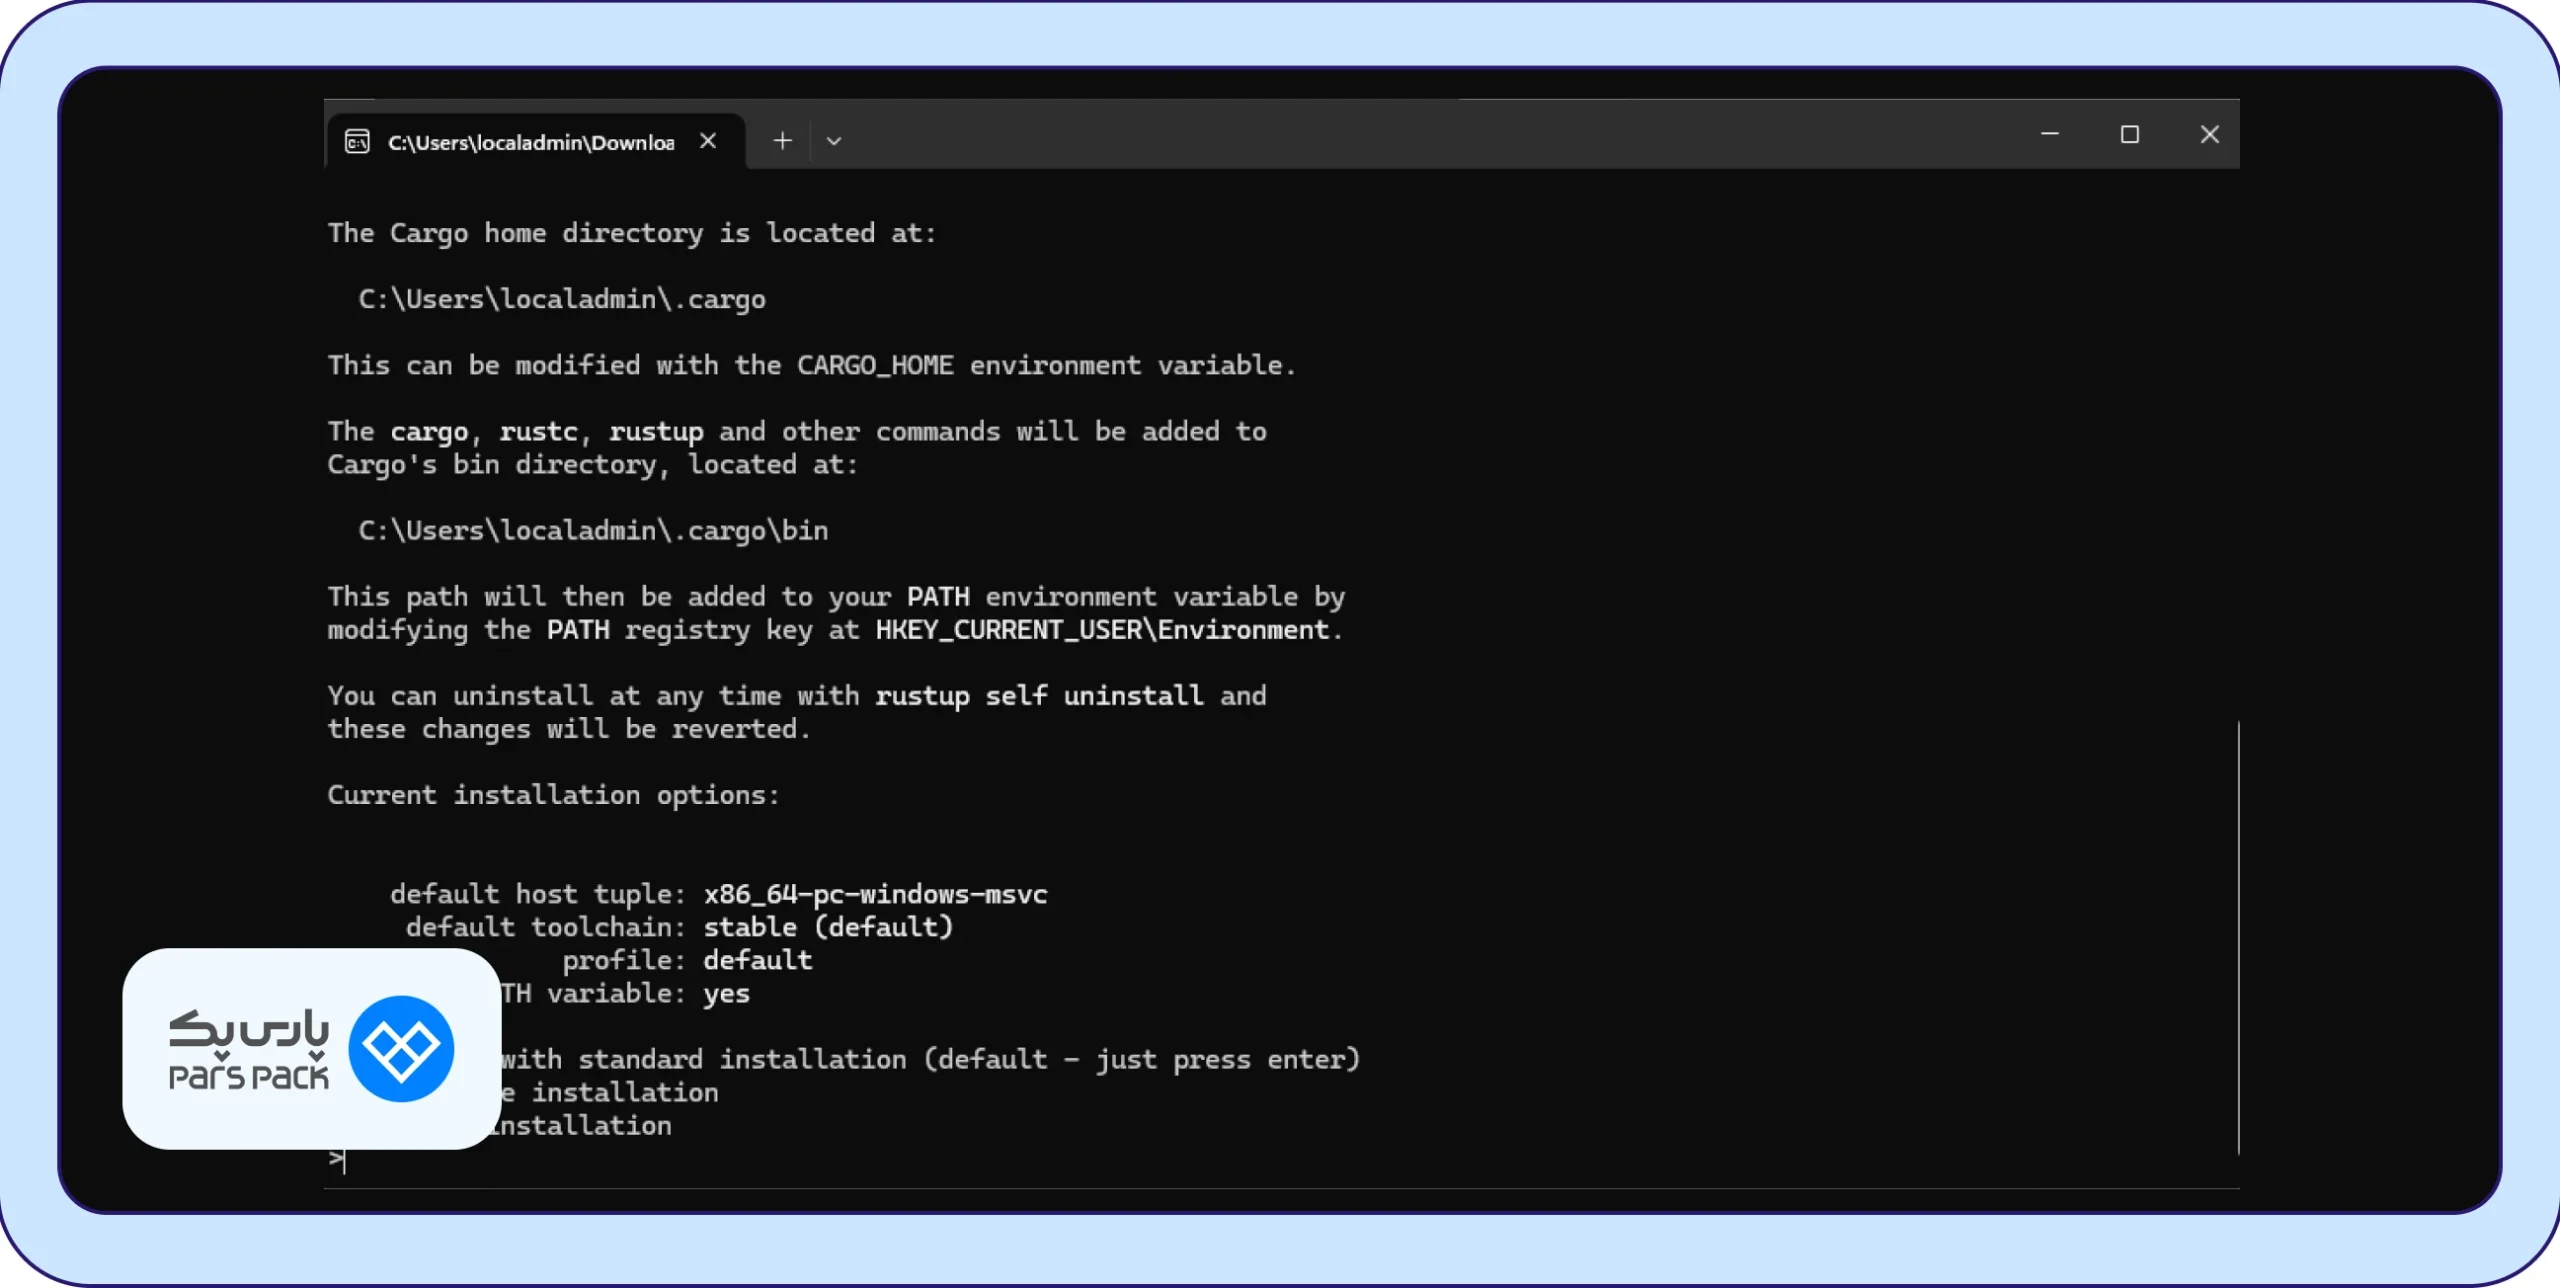Click the x86_64-pc-windows-msvc host tuple text
This screenshot has height=1288, width=2560.
875,894
